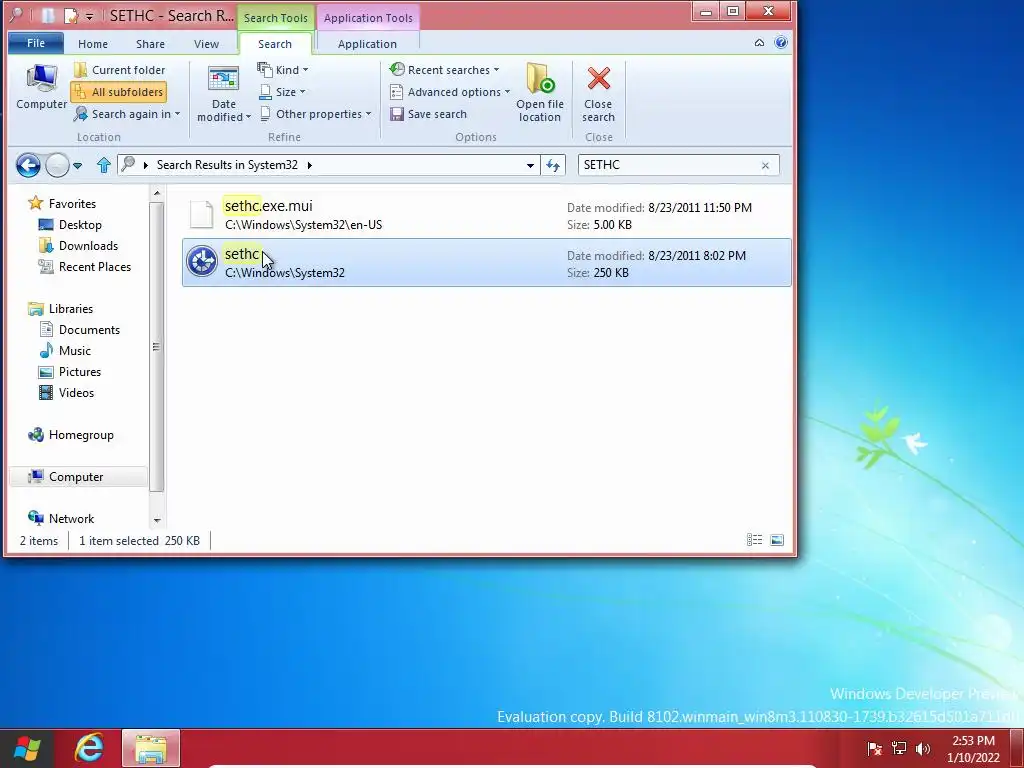1024x768 pixels.
Task: Select the sethc.exe.mui file result
Action: (x=487, y=215)
